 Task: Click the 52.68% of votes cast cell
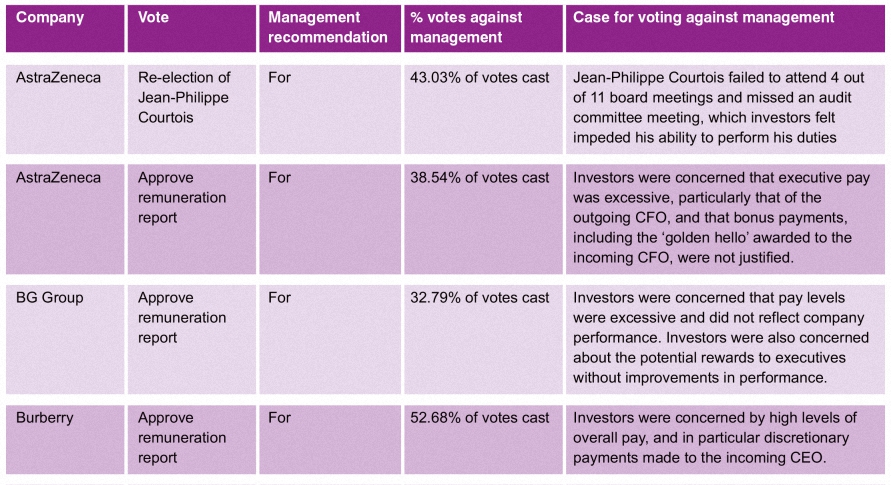click(483, 439)
